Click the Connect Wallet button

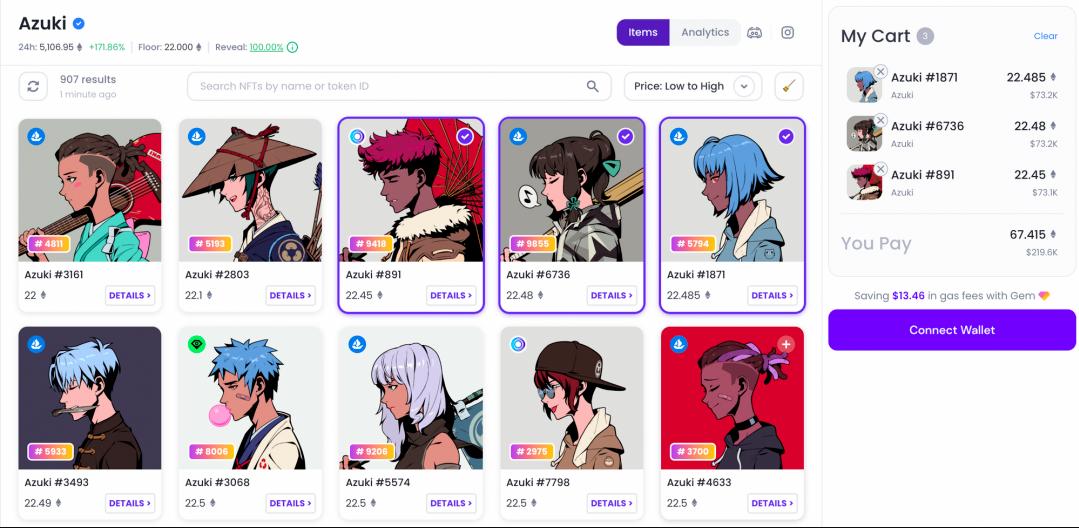click(952, 330)
